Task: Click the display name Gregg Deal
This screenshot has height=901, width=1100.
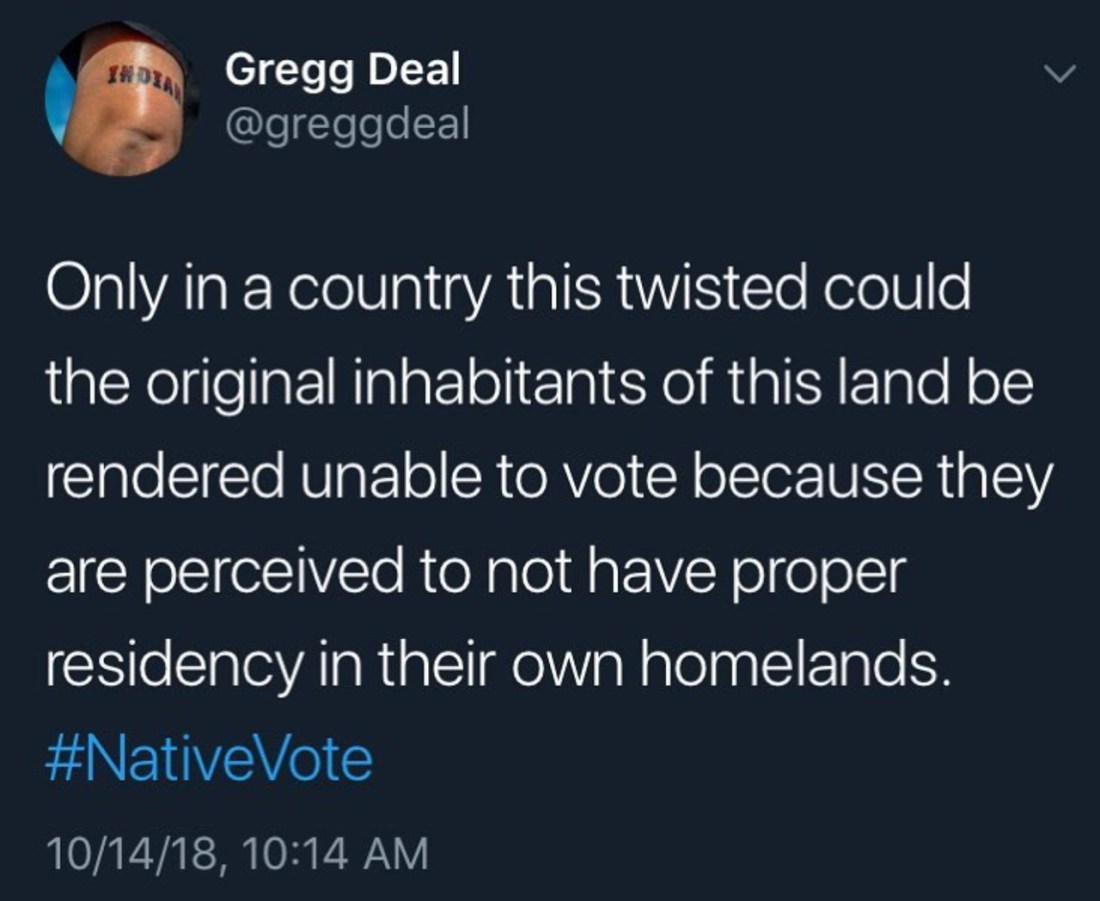Action: tap(343, 70)
